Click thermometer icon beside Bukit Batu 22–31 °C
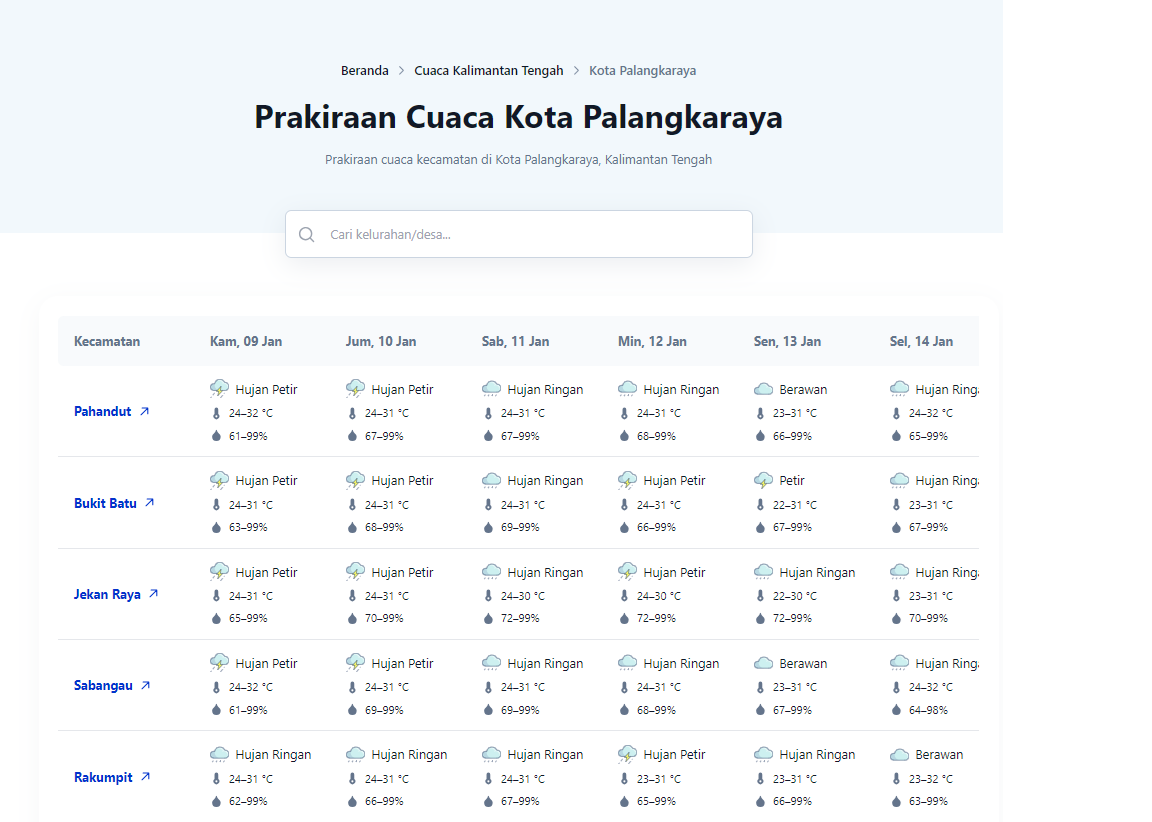Screen dimensions: 1152x822 pyautogui.click(x=760, y=505)
